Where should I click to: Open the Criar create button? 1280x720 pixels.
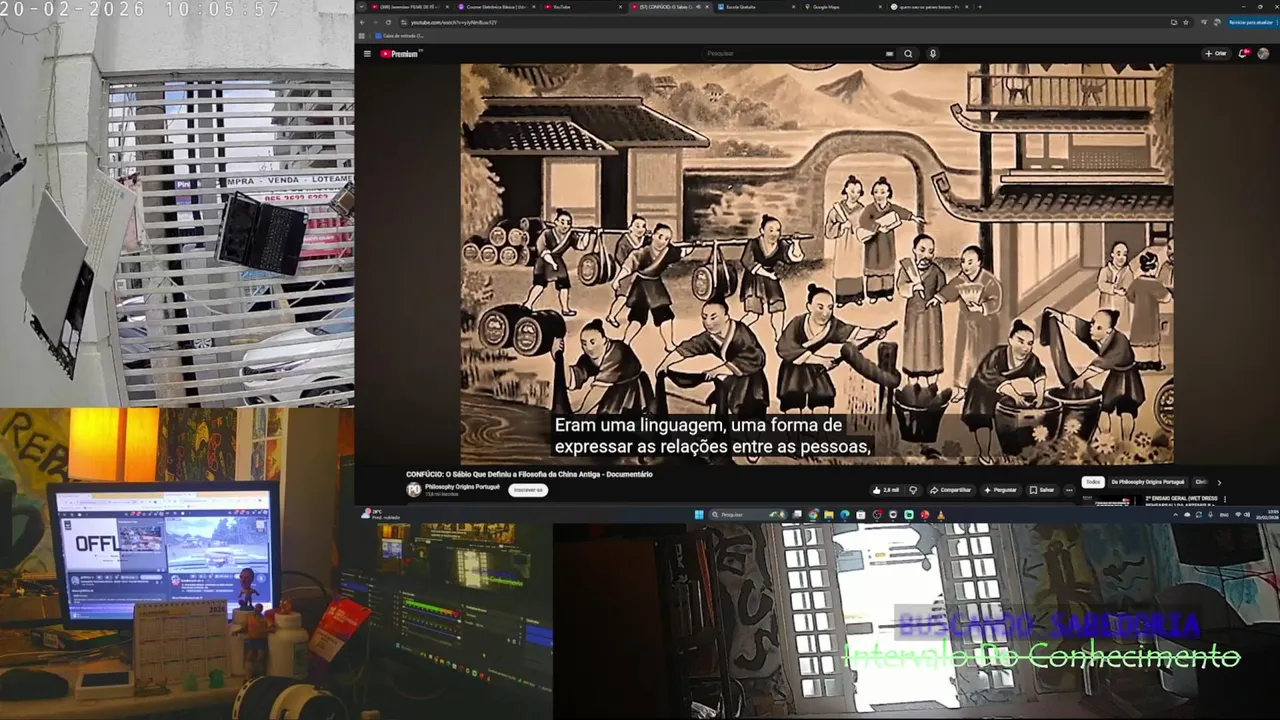pyautogui.click(x=1216, y=54)
